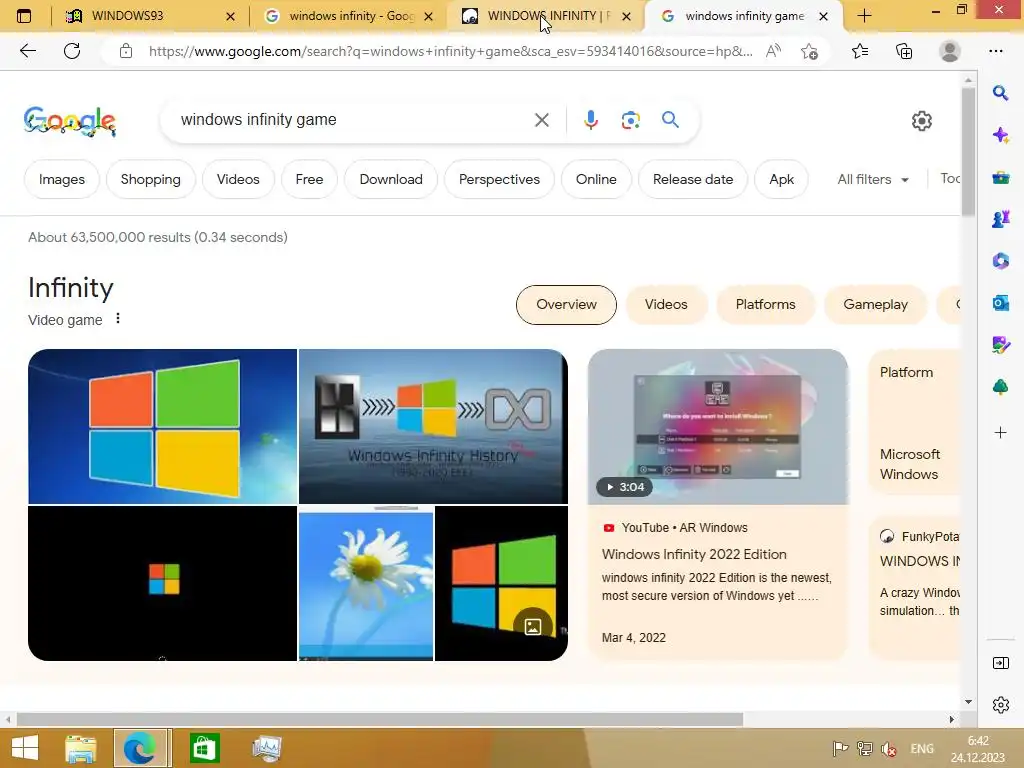Viewport: 1024px width, 768px height.
Task: Go to Google home via logo
Action: point(70,121)
